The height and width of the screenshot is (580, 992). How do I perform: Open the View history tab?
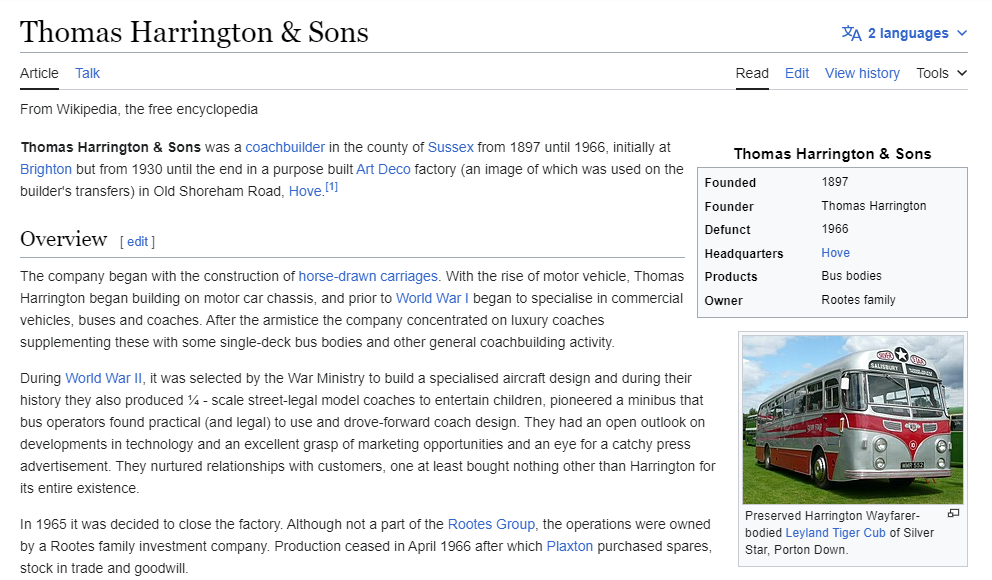point(862,73)
